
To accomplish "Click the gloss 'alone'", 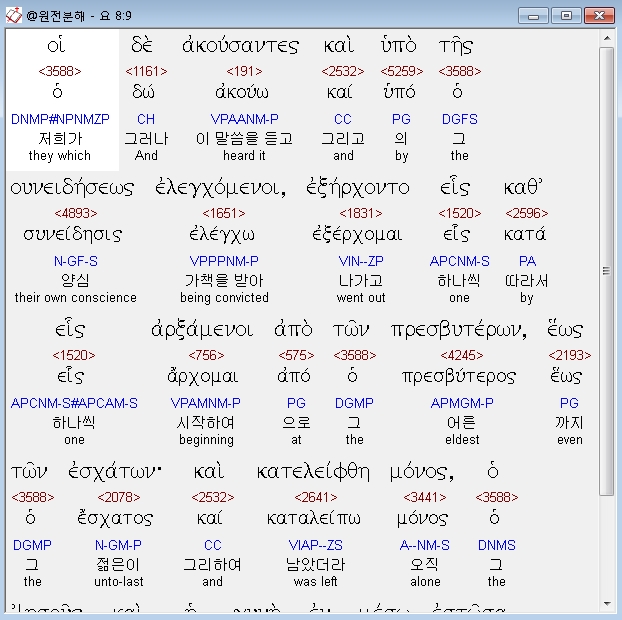I will [425, 582].
